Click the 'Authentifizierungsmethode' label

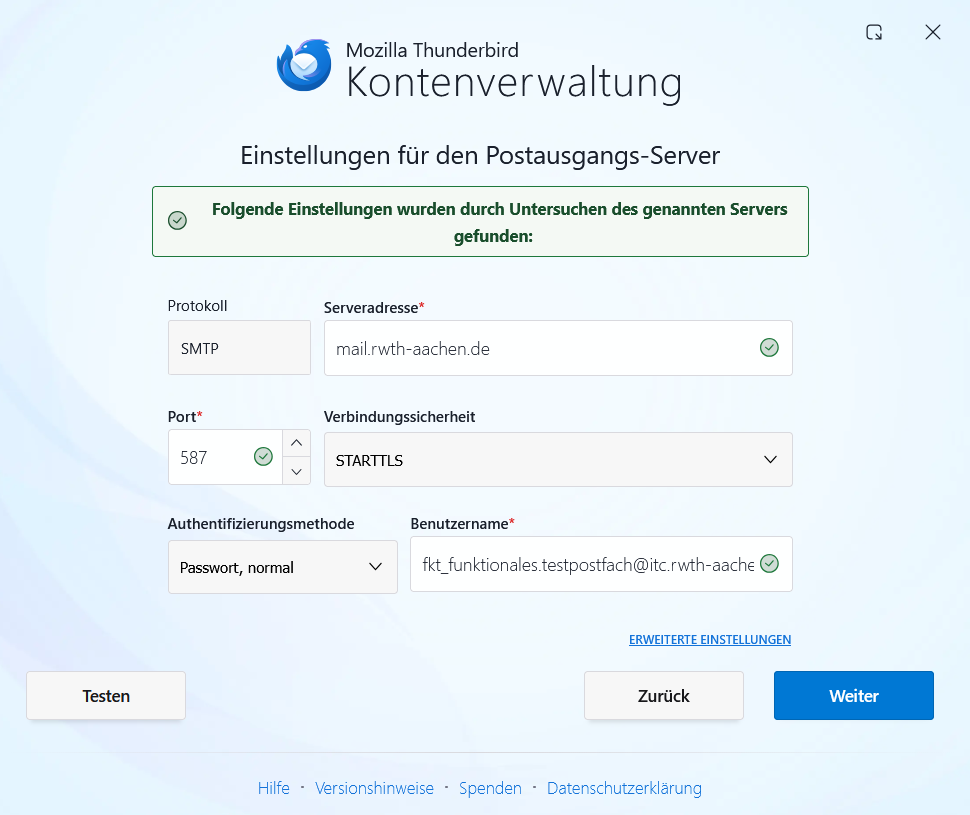(261, 524)
